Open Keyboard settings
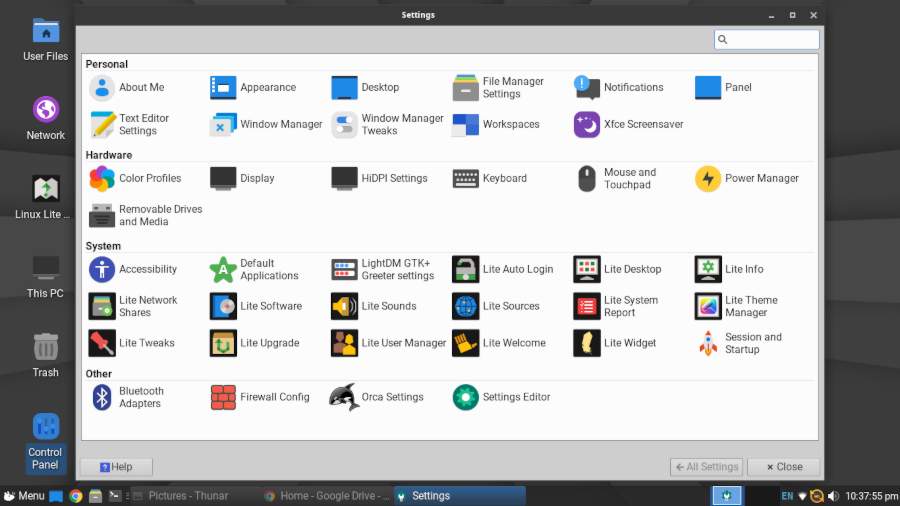This screenshot has width=900, height=506. click(490, 178)
